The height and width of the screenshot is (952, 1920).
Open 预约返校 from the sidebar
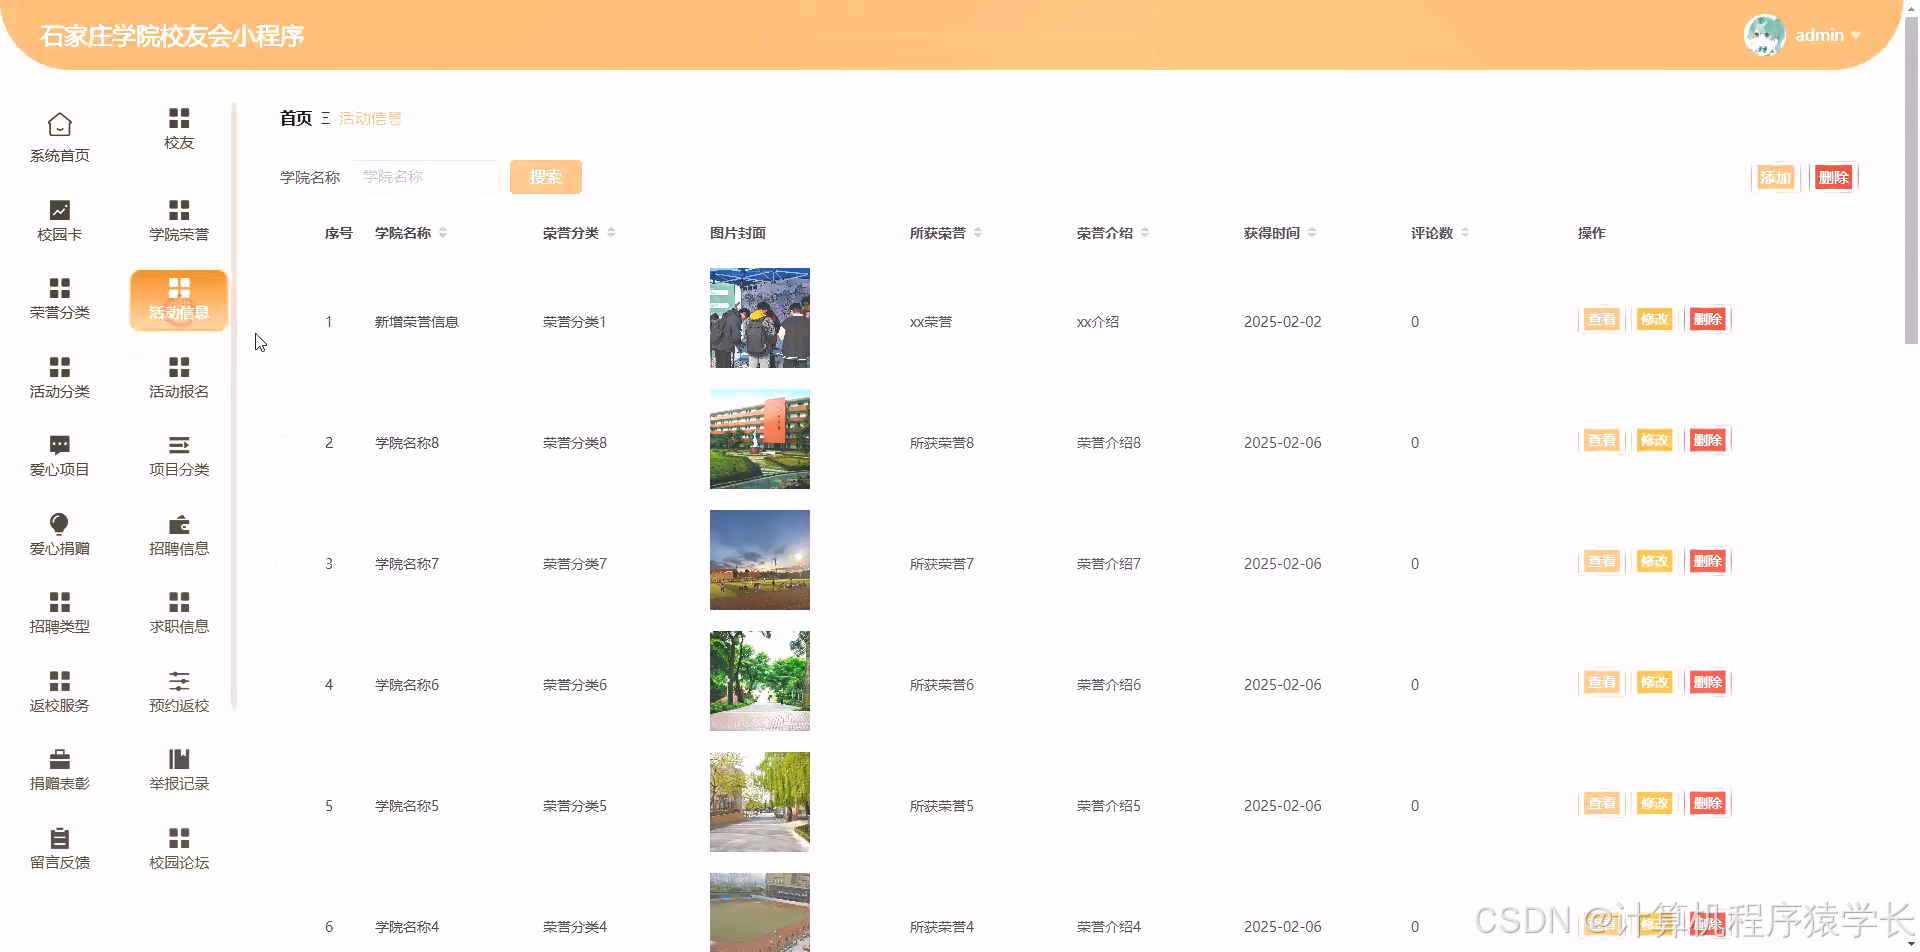pyautogui.click(x=178, y=690)
